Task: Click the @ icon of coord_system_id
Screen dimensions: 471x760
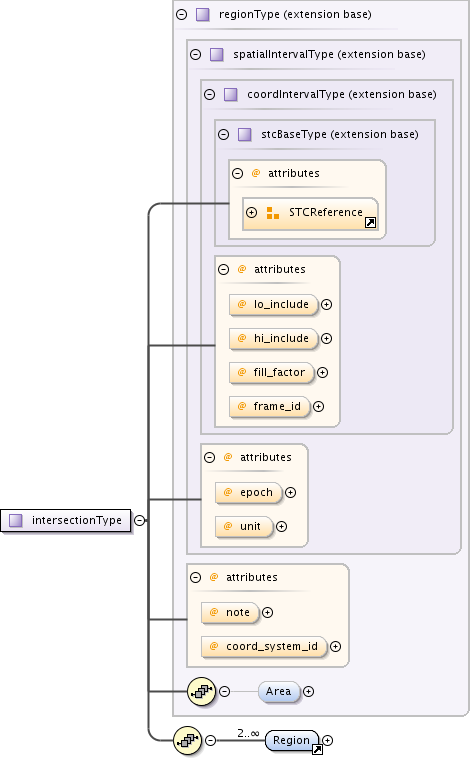Action: click(214, 647)
